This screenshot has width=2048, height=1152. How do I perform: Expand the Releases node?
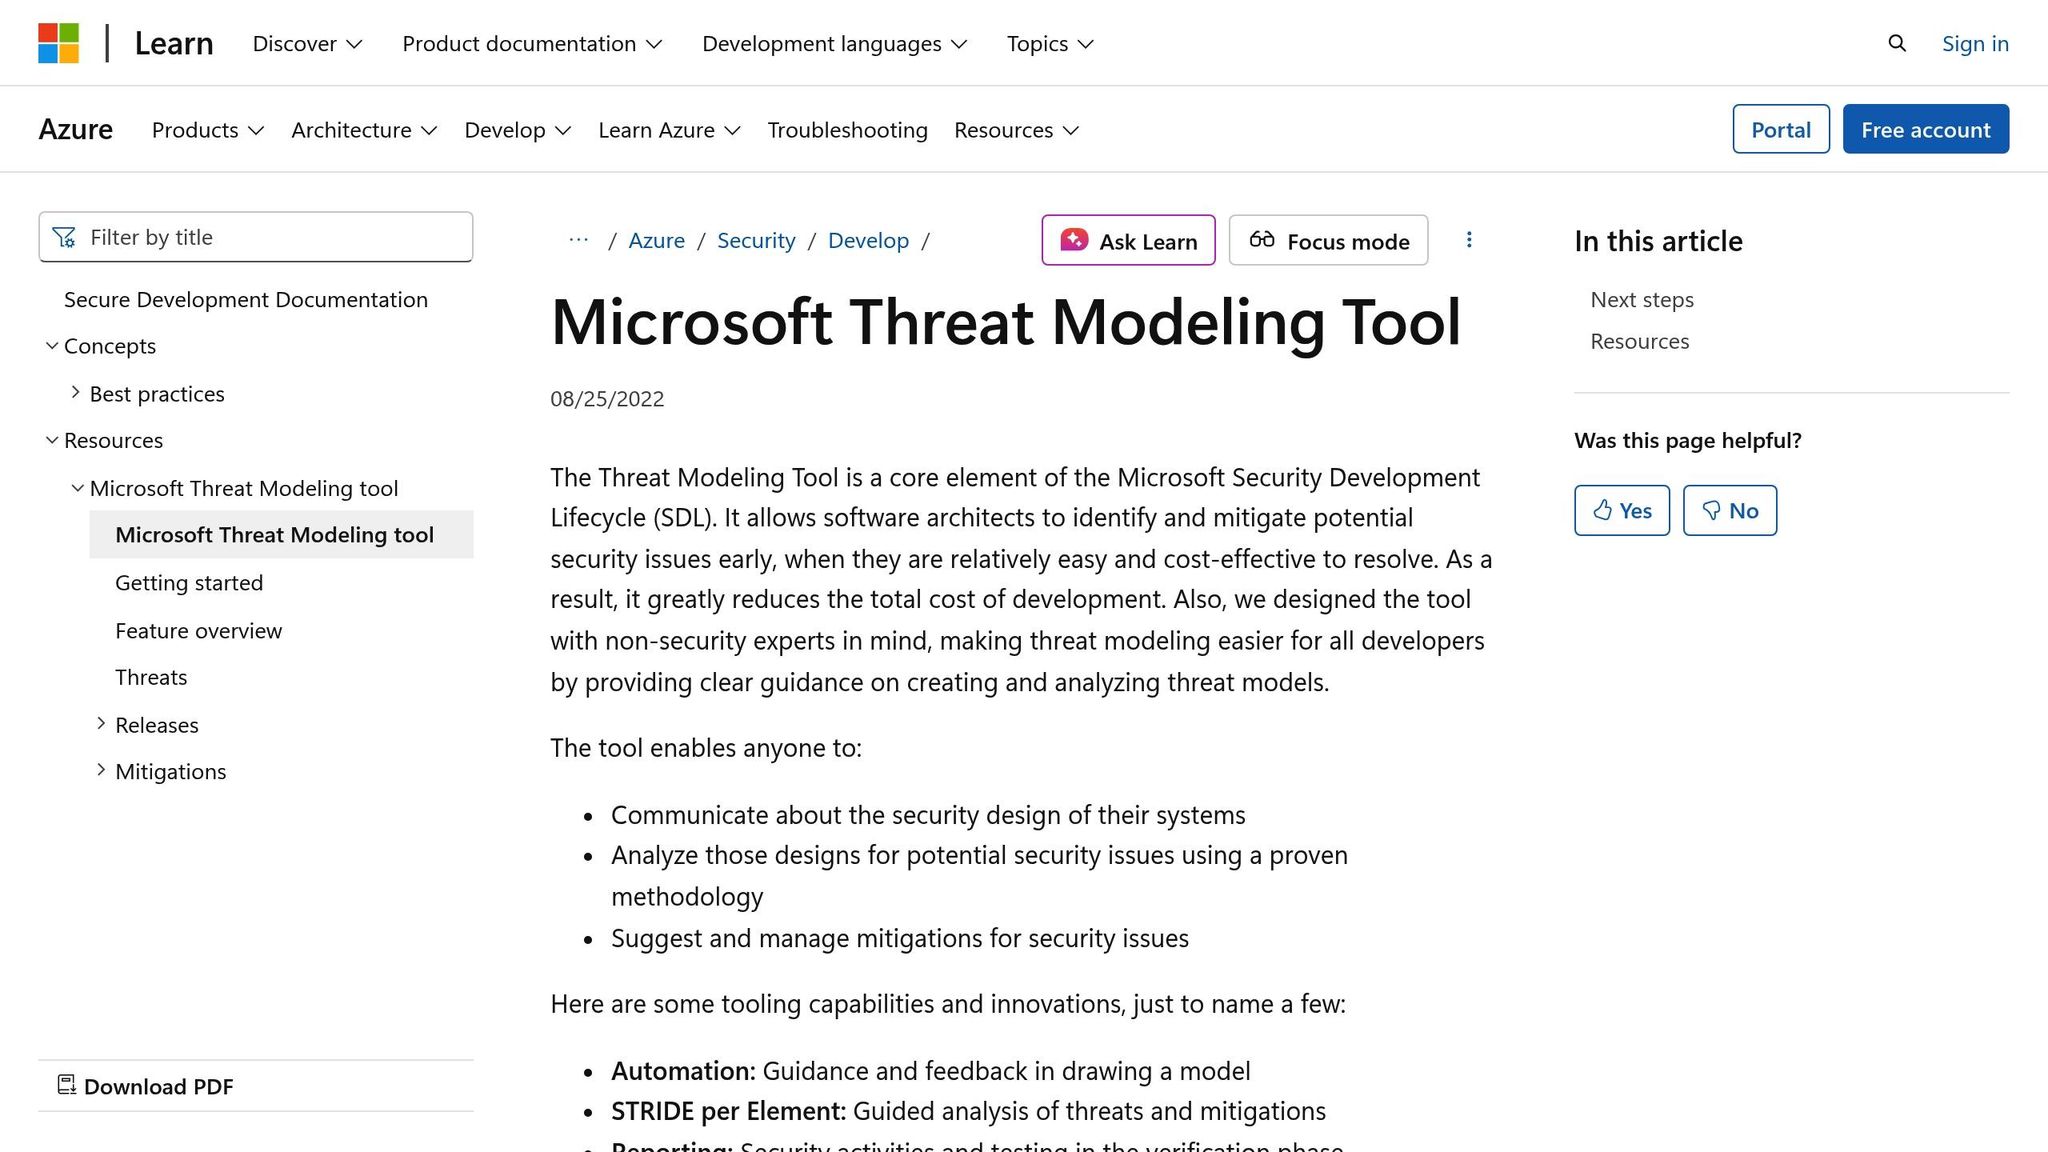101,724
